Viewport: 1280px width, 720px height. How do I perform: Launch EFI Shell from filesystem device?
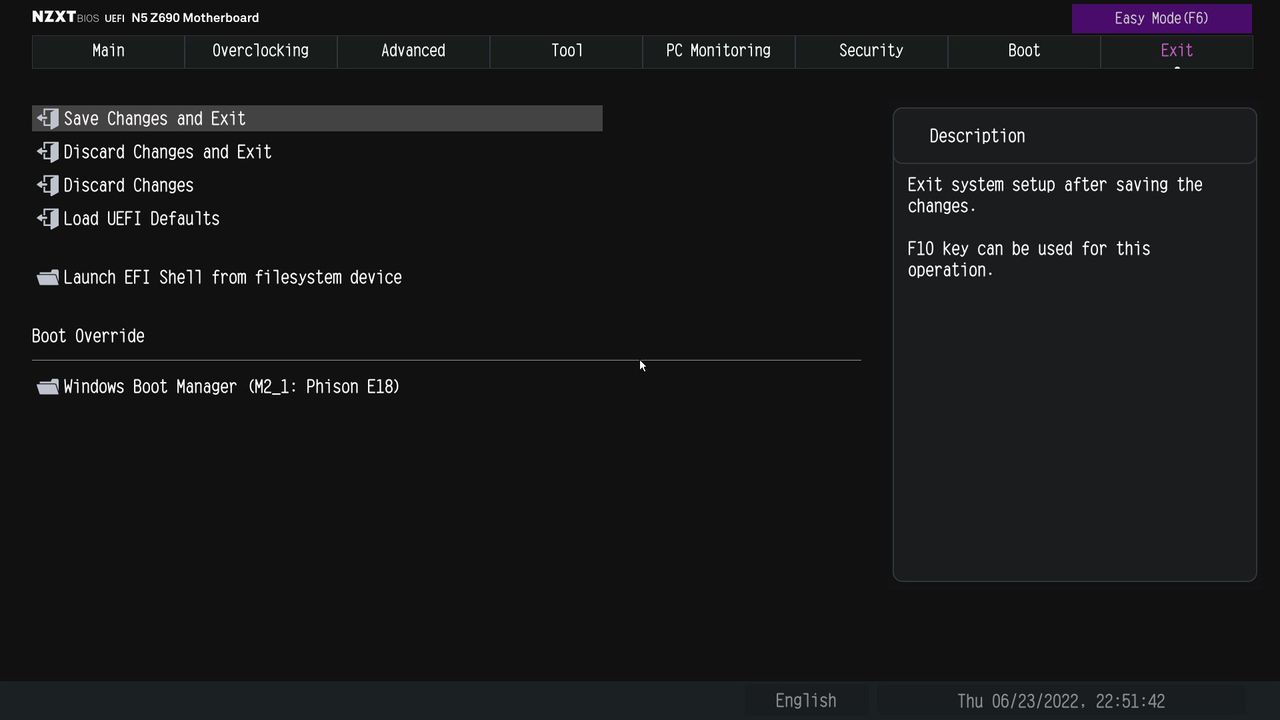pyautogui.click(x=232, y=277)
